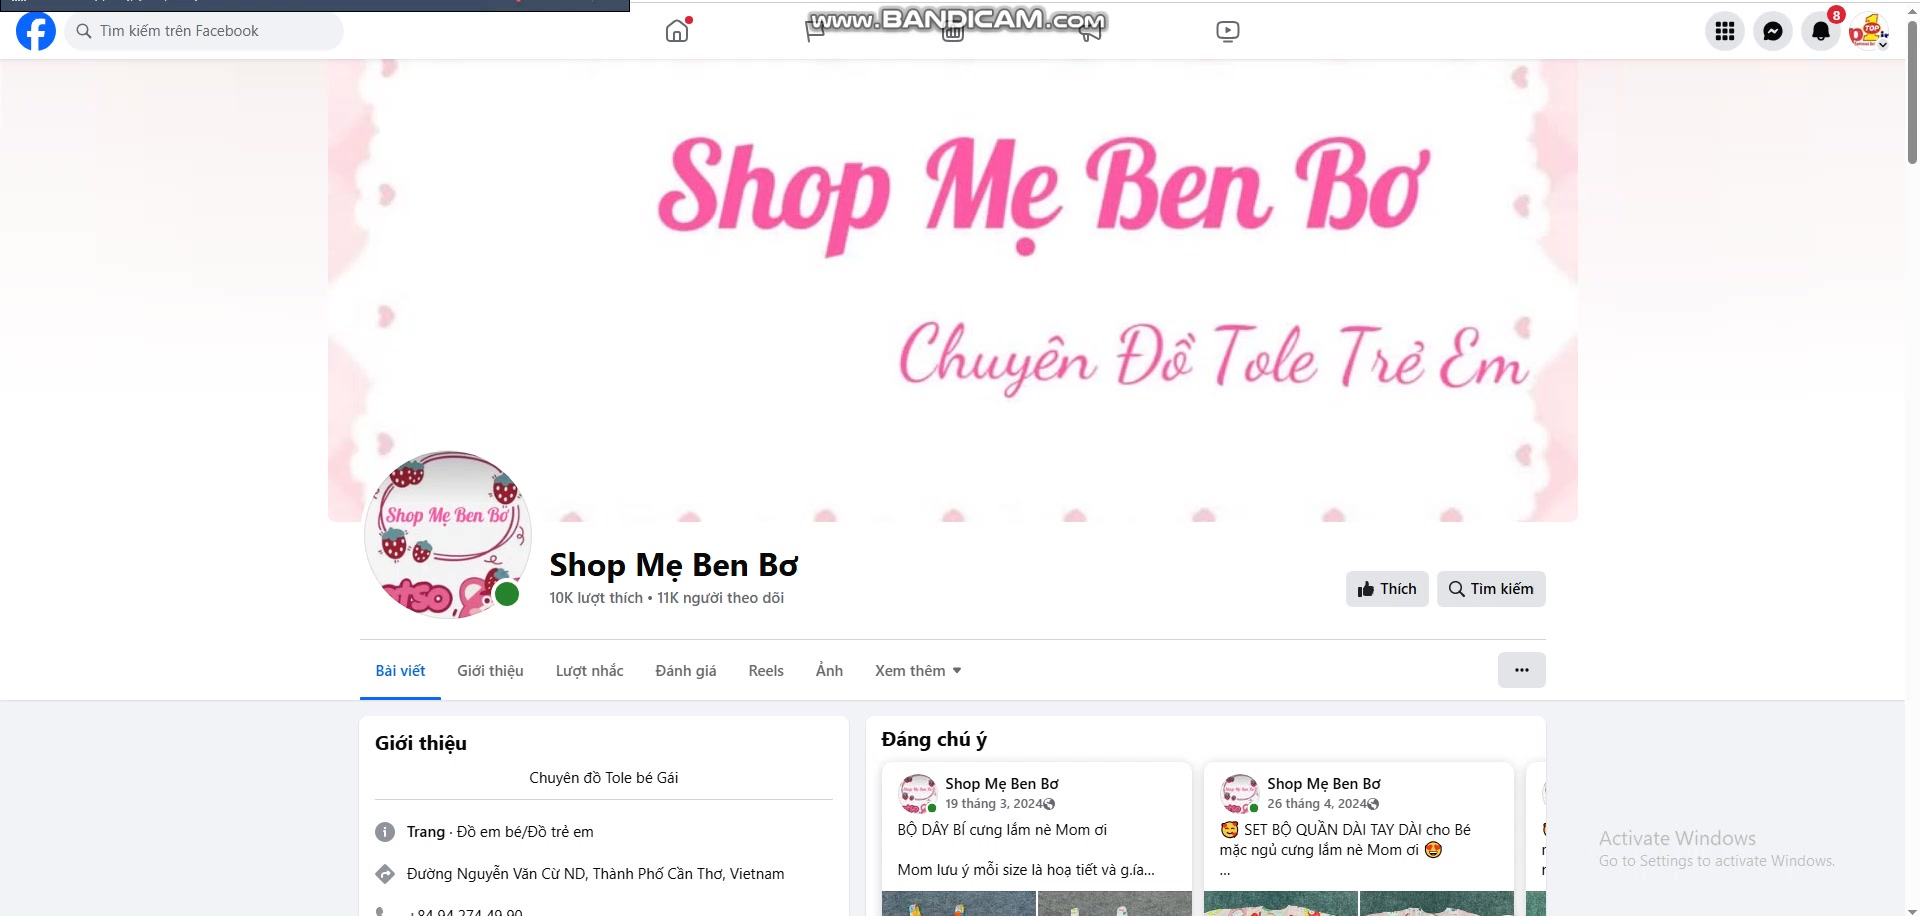The width and height of the screenshot is (1920, 916).
Task: Open the apps menu grid icon
Action: [x=1725, y=31]
